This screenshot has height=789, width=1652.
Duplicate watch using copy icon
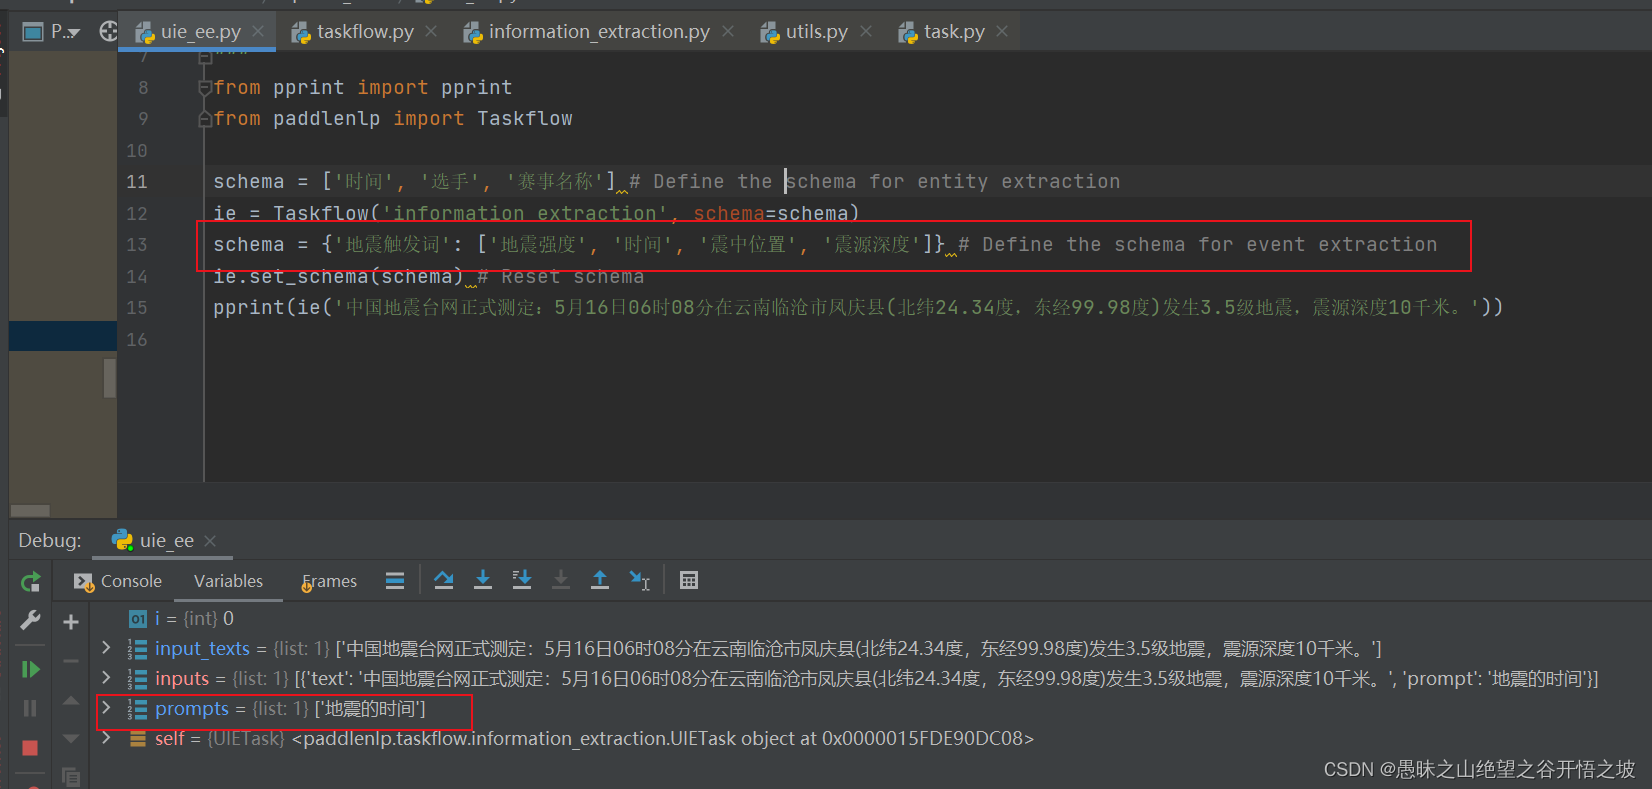(x=71, y=776)
